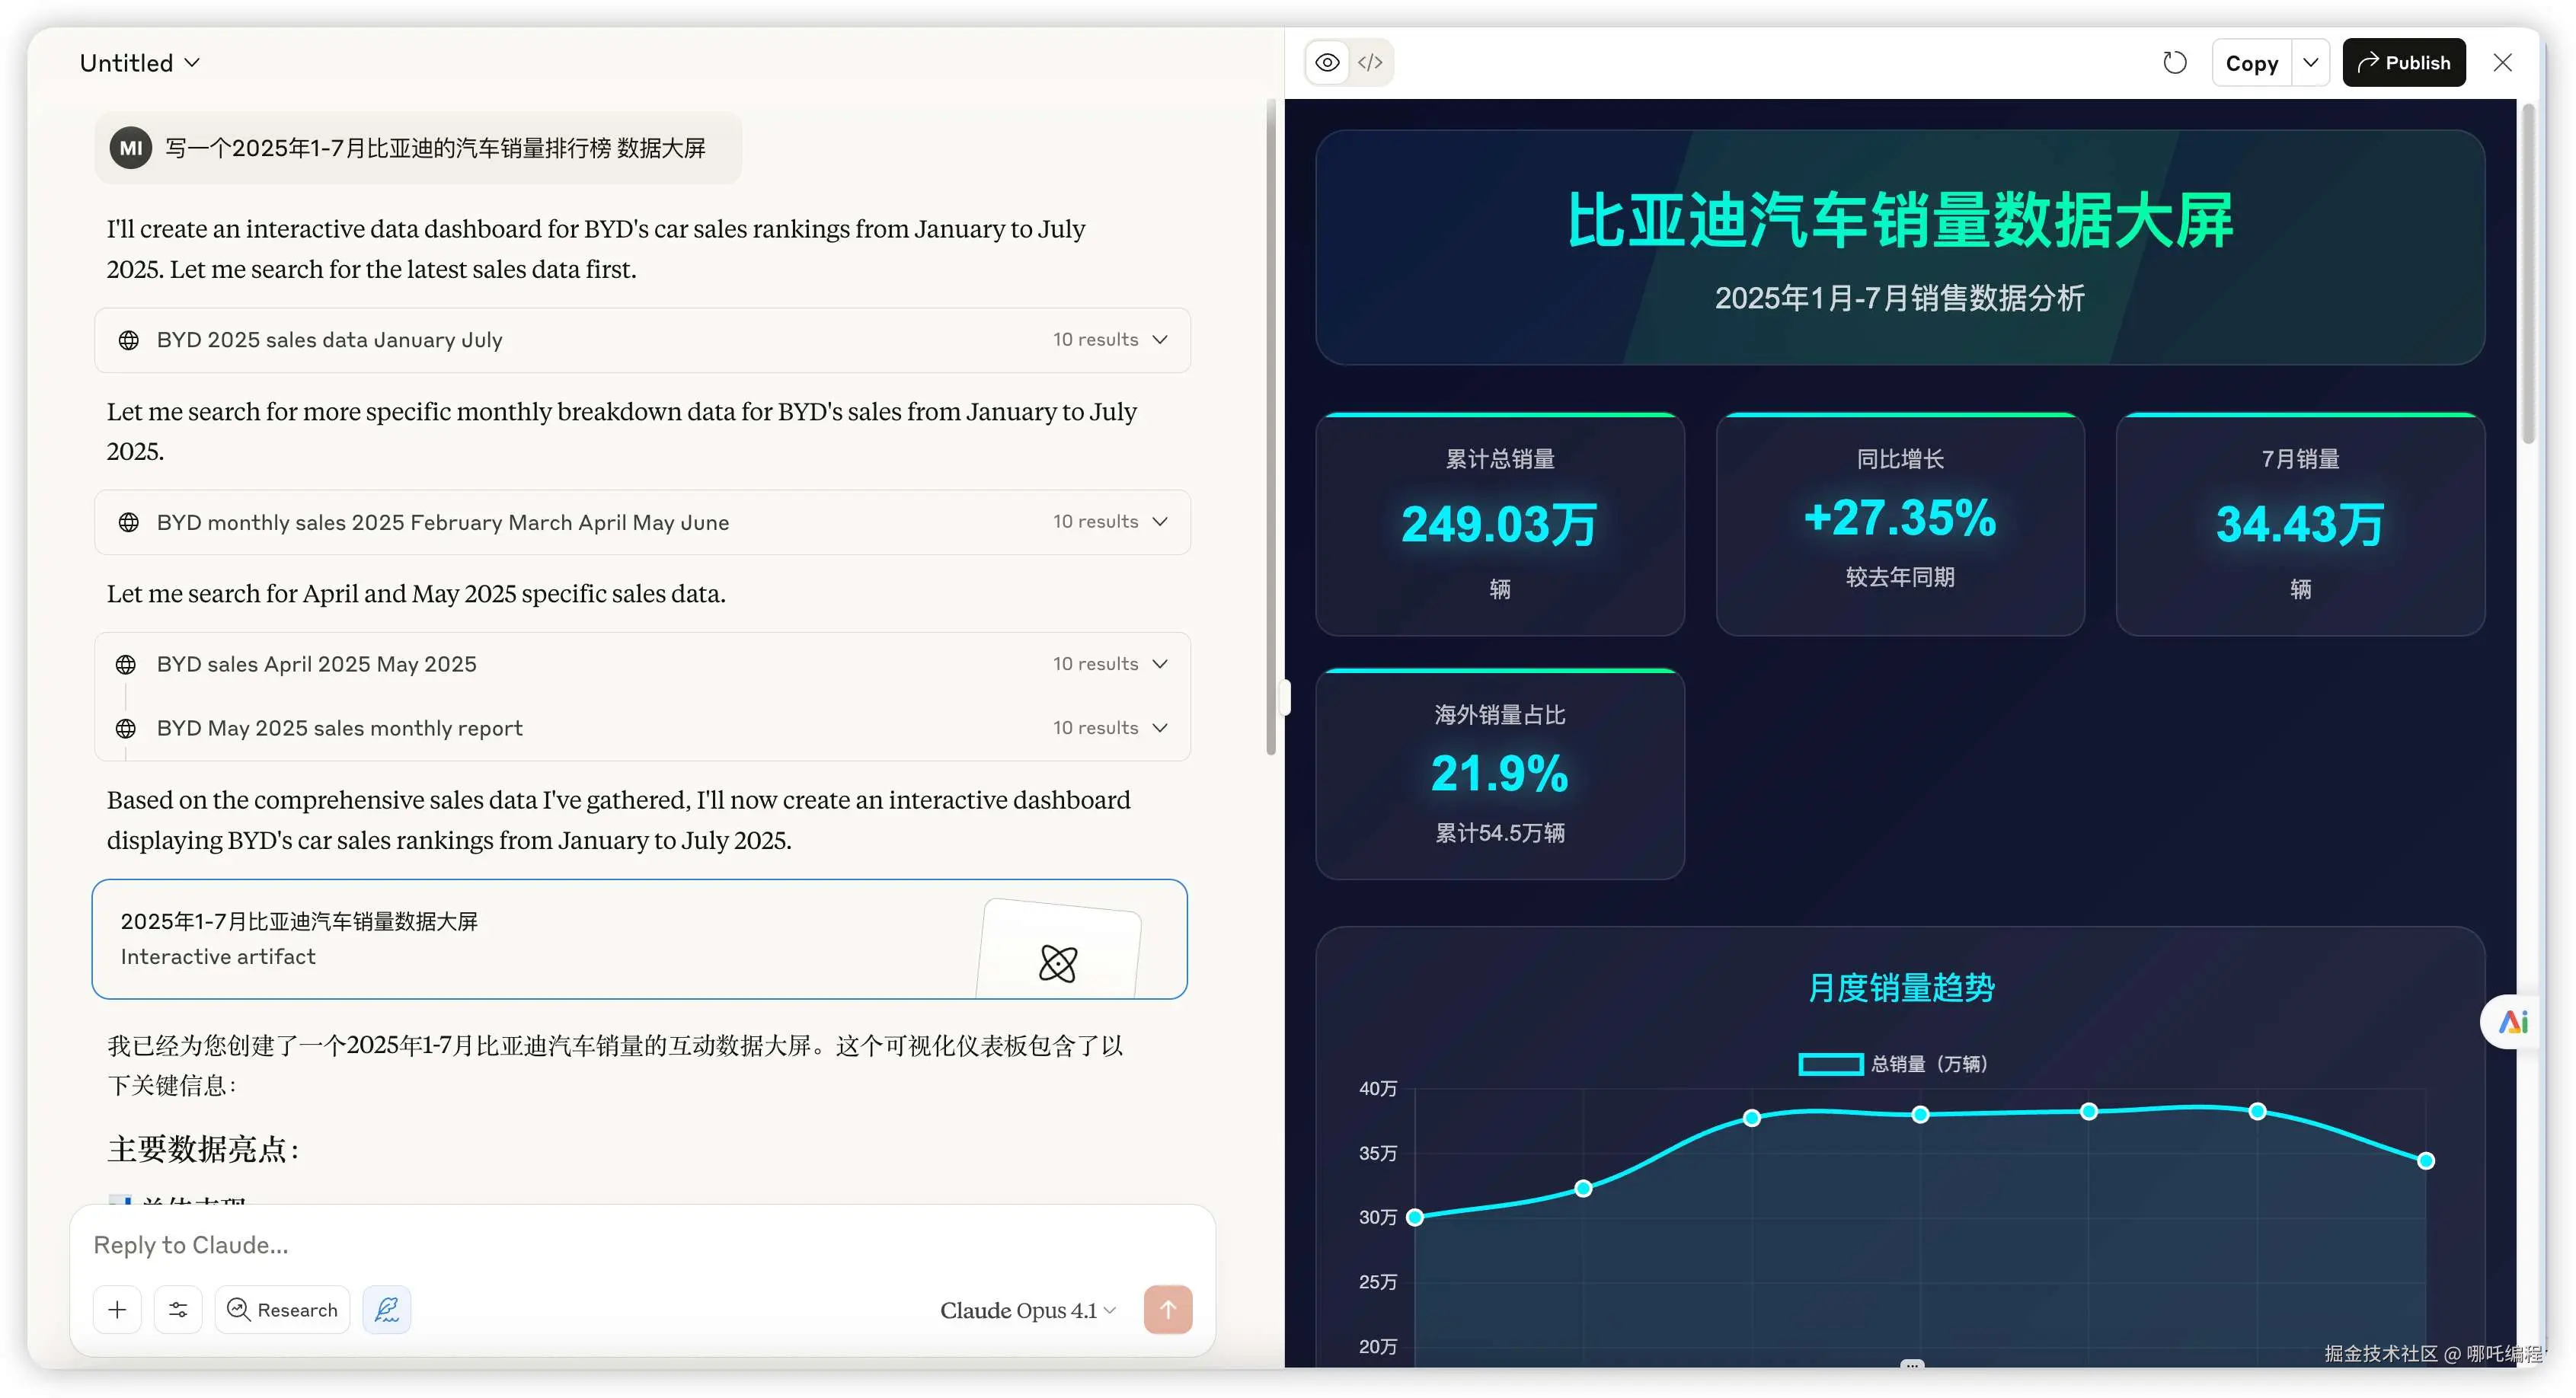Click the plus attach button
Screen dimensions: 2576x1398
click(117, 1309)
